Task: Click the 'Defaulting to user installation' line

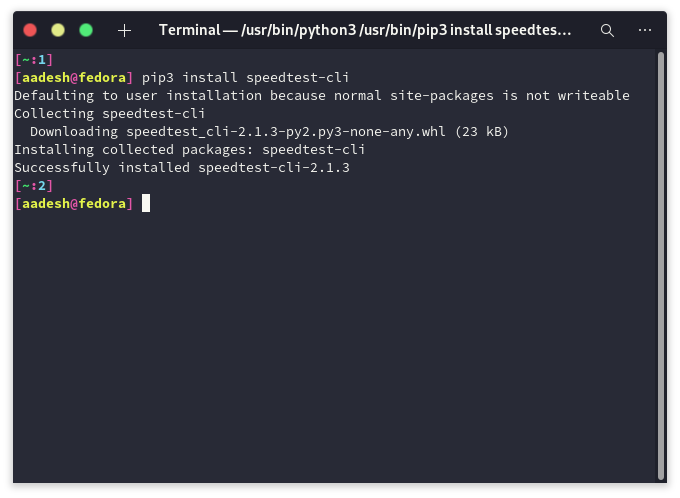Action: (x=321, y=96)
